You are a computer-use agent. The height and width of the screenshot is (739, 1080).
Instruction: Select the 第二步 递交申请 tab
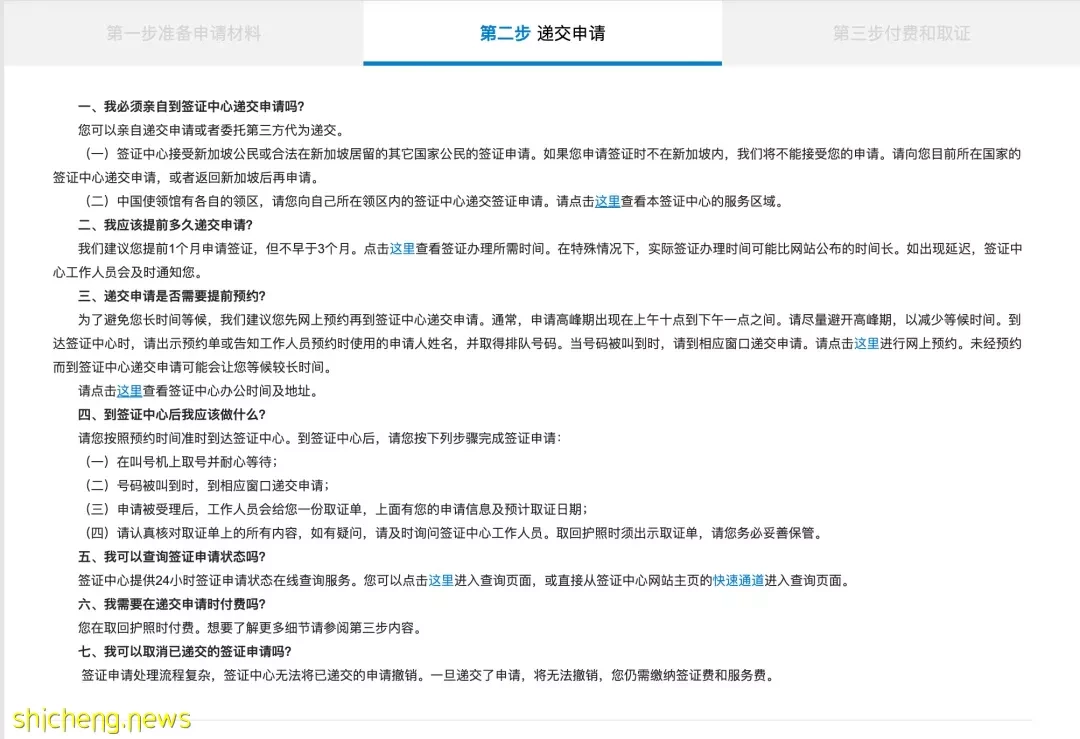542,33
